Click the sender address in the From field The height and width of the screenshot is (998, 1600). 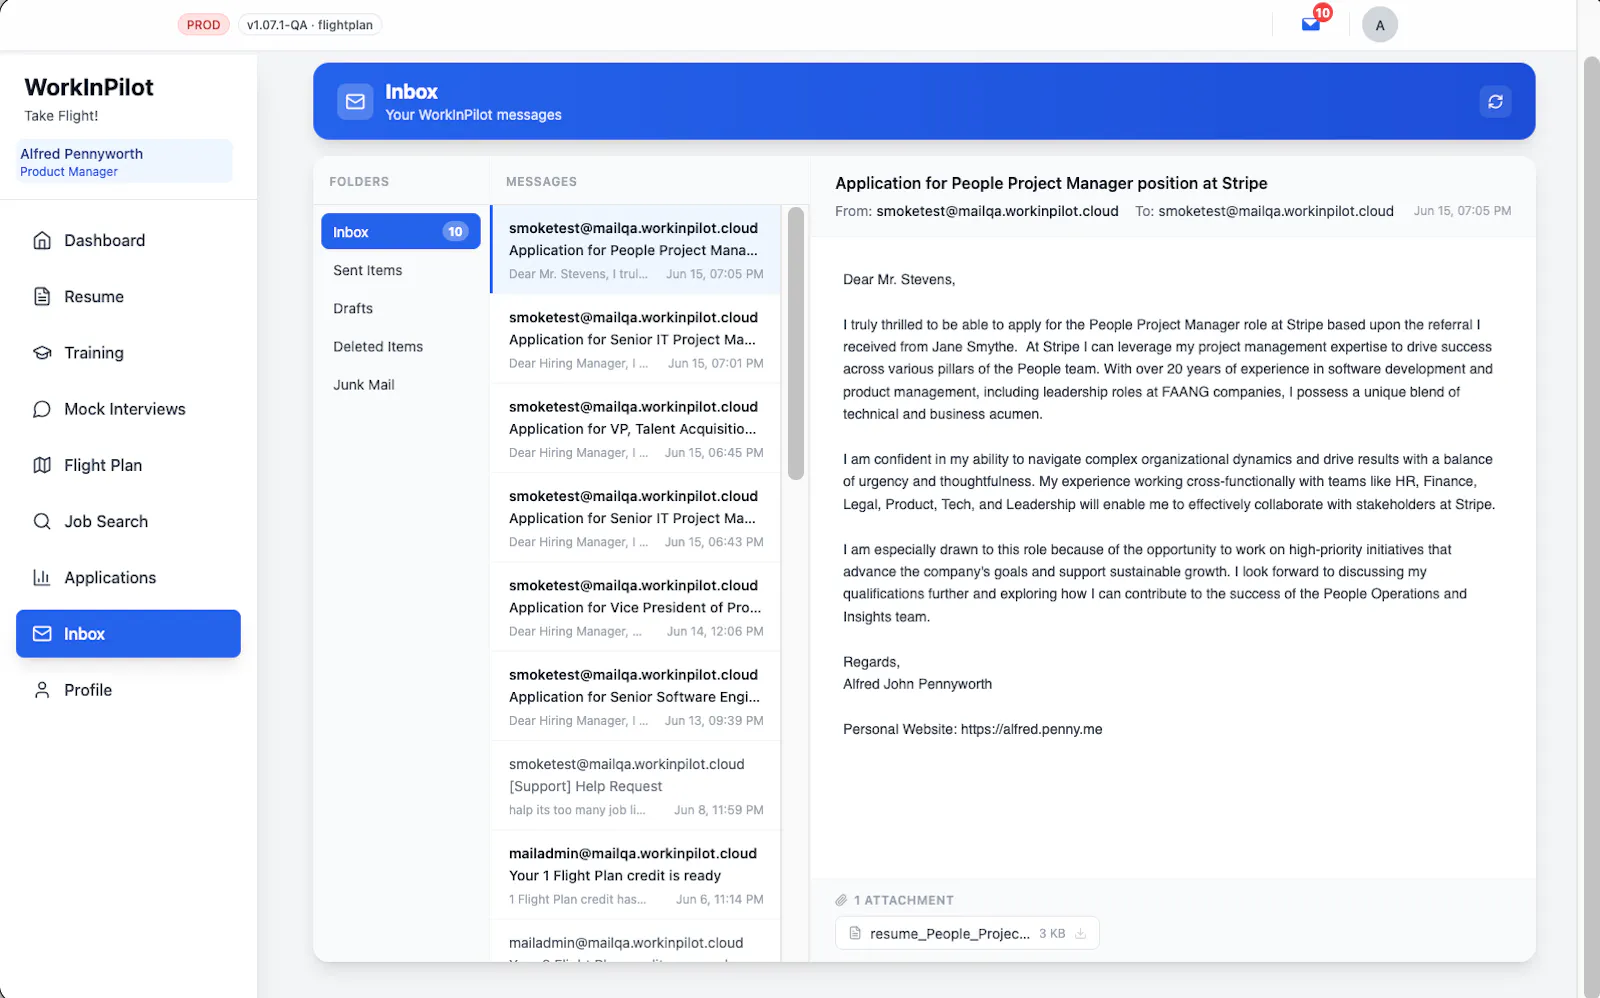click(997, 211)
